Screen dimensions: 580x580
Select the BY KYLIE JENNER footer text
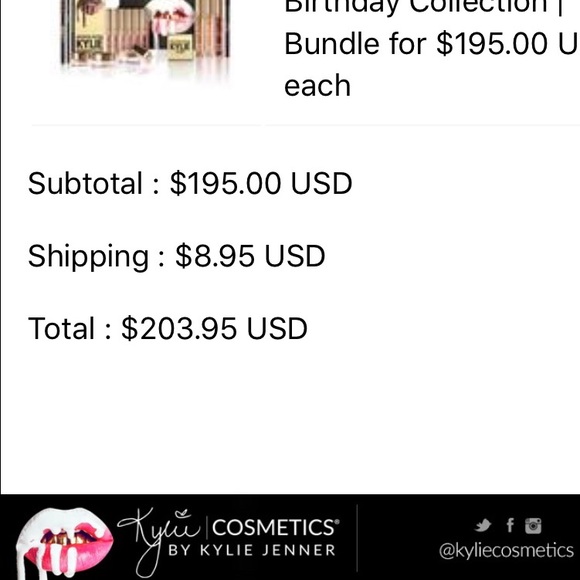click(x=252, y=550)
